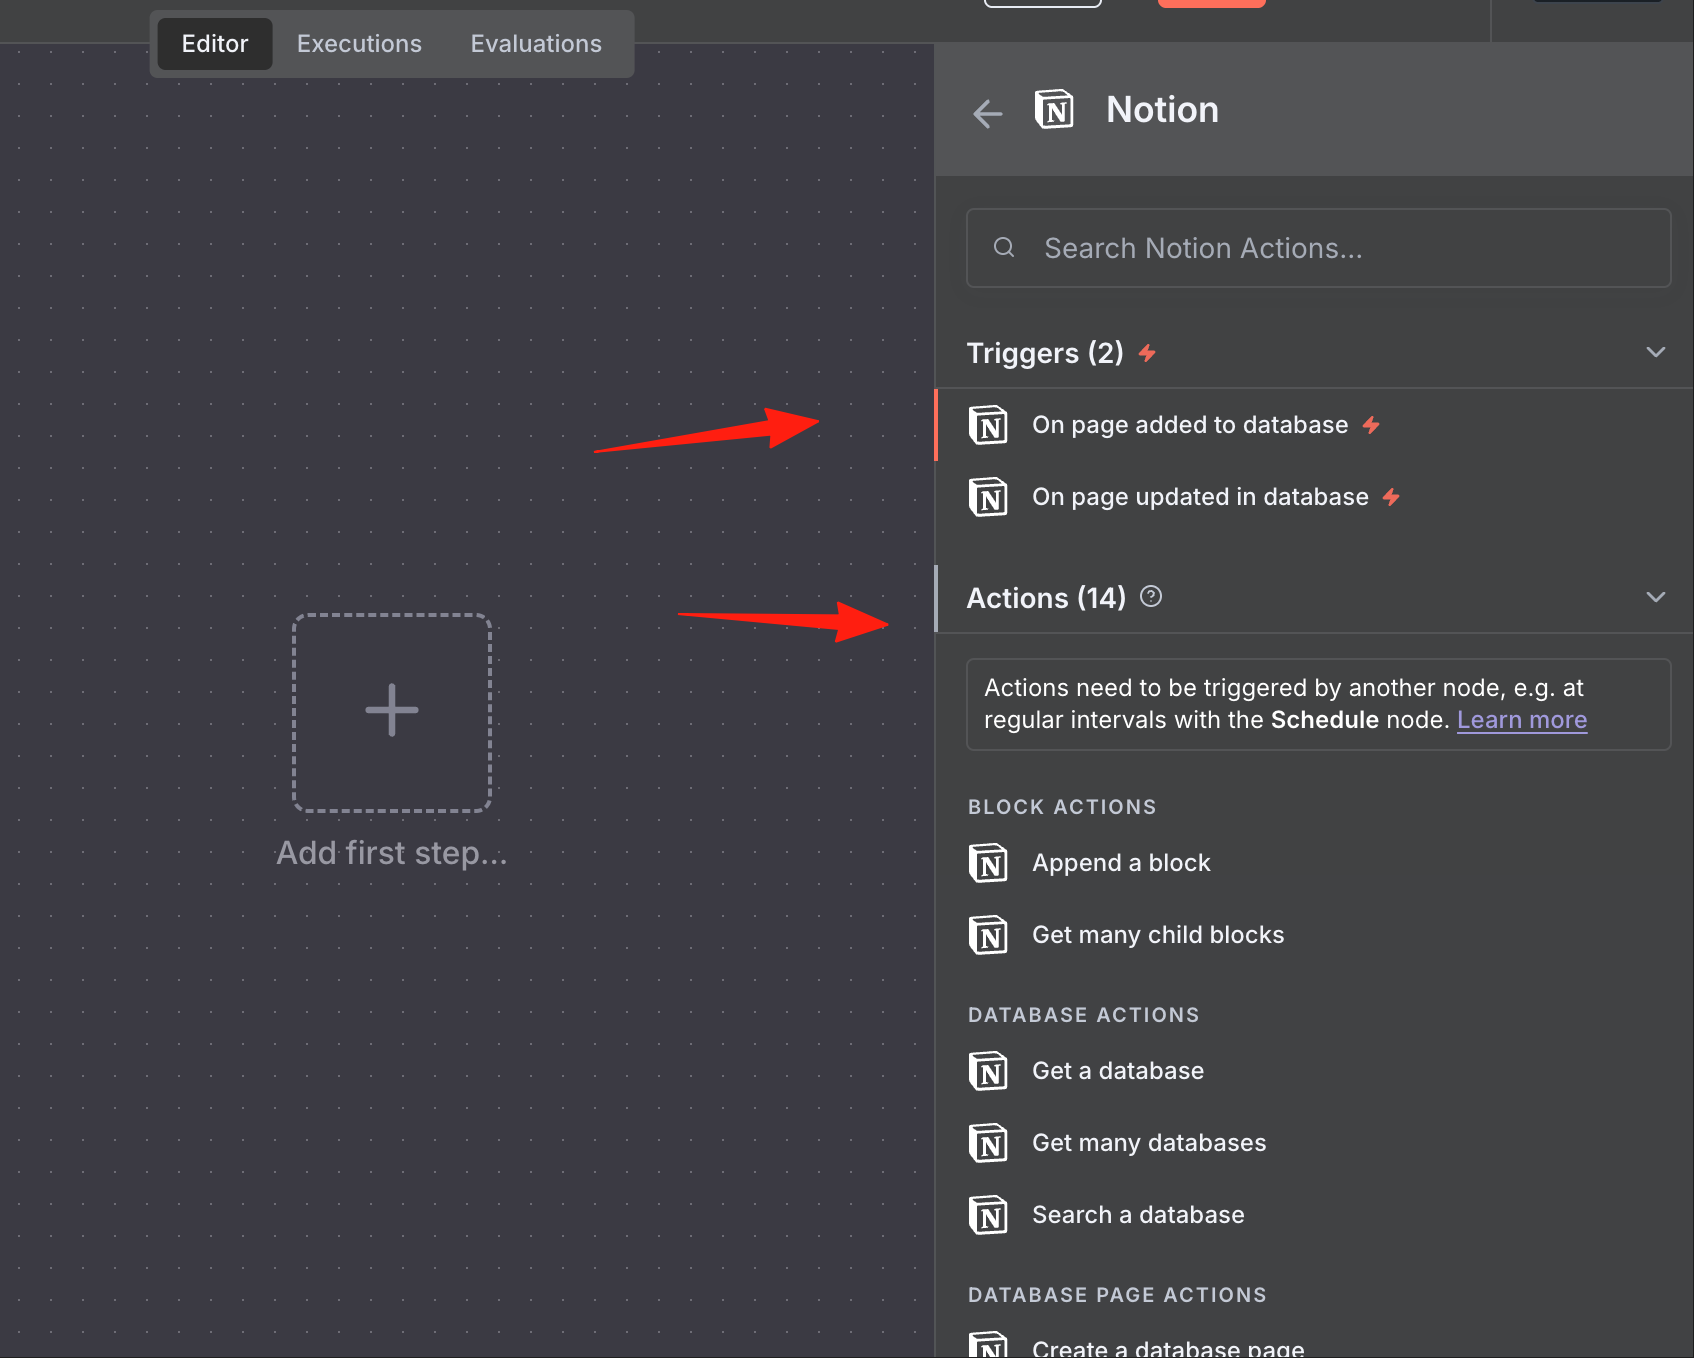Switch to the Executions tab
The width and height of the screenshot is (1694, 1358).
[x=359, y=44]
